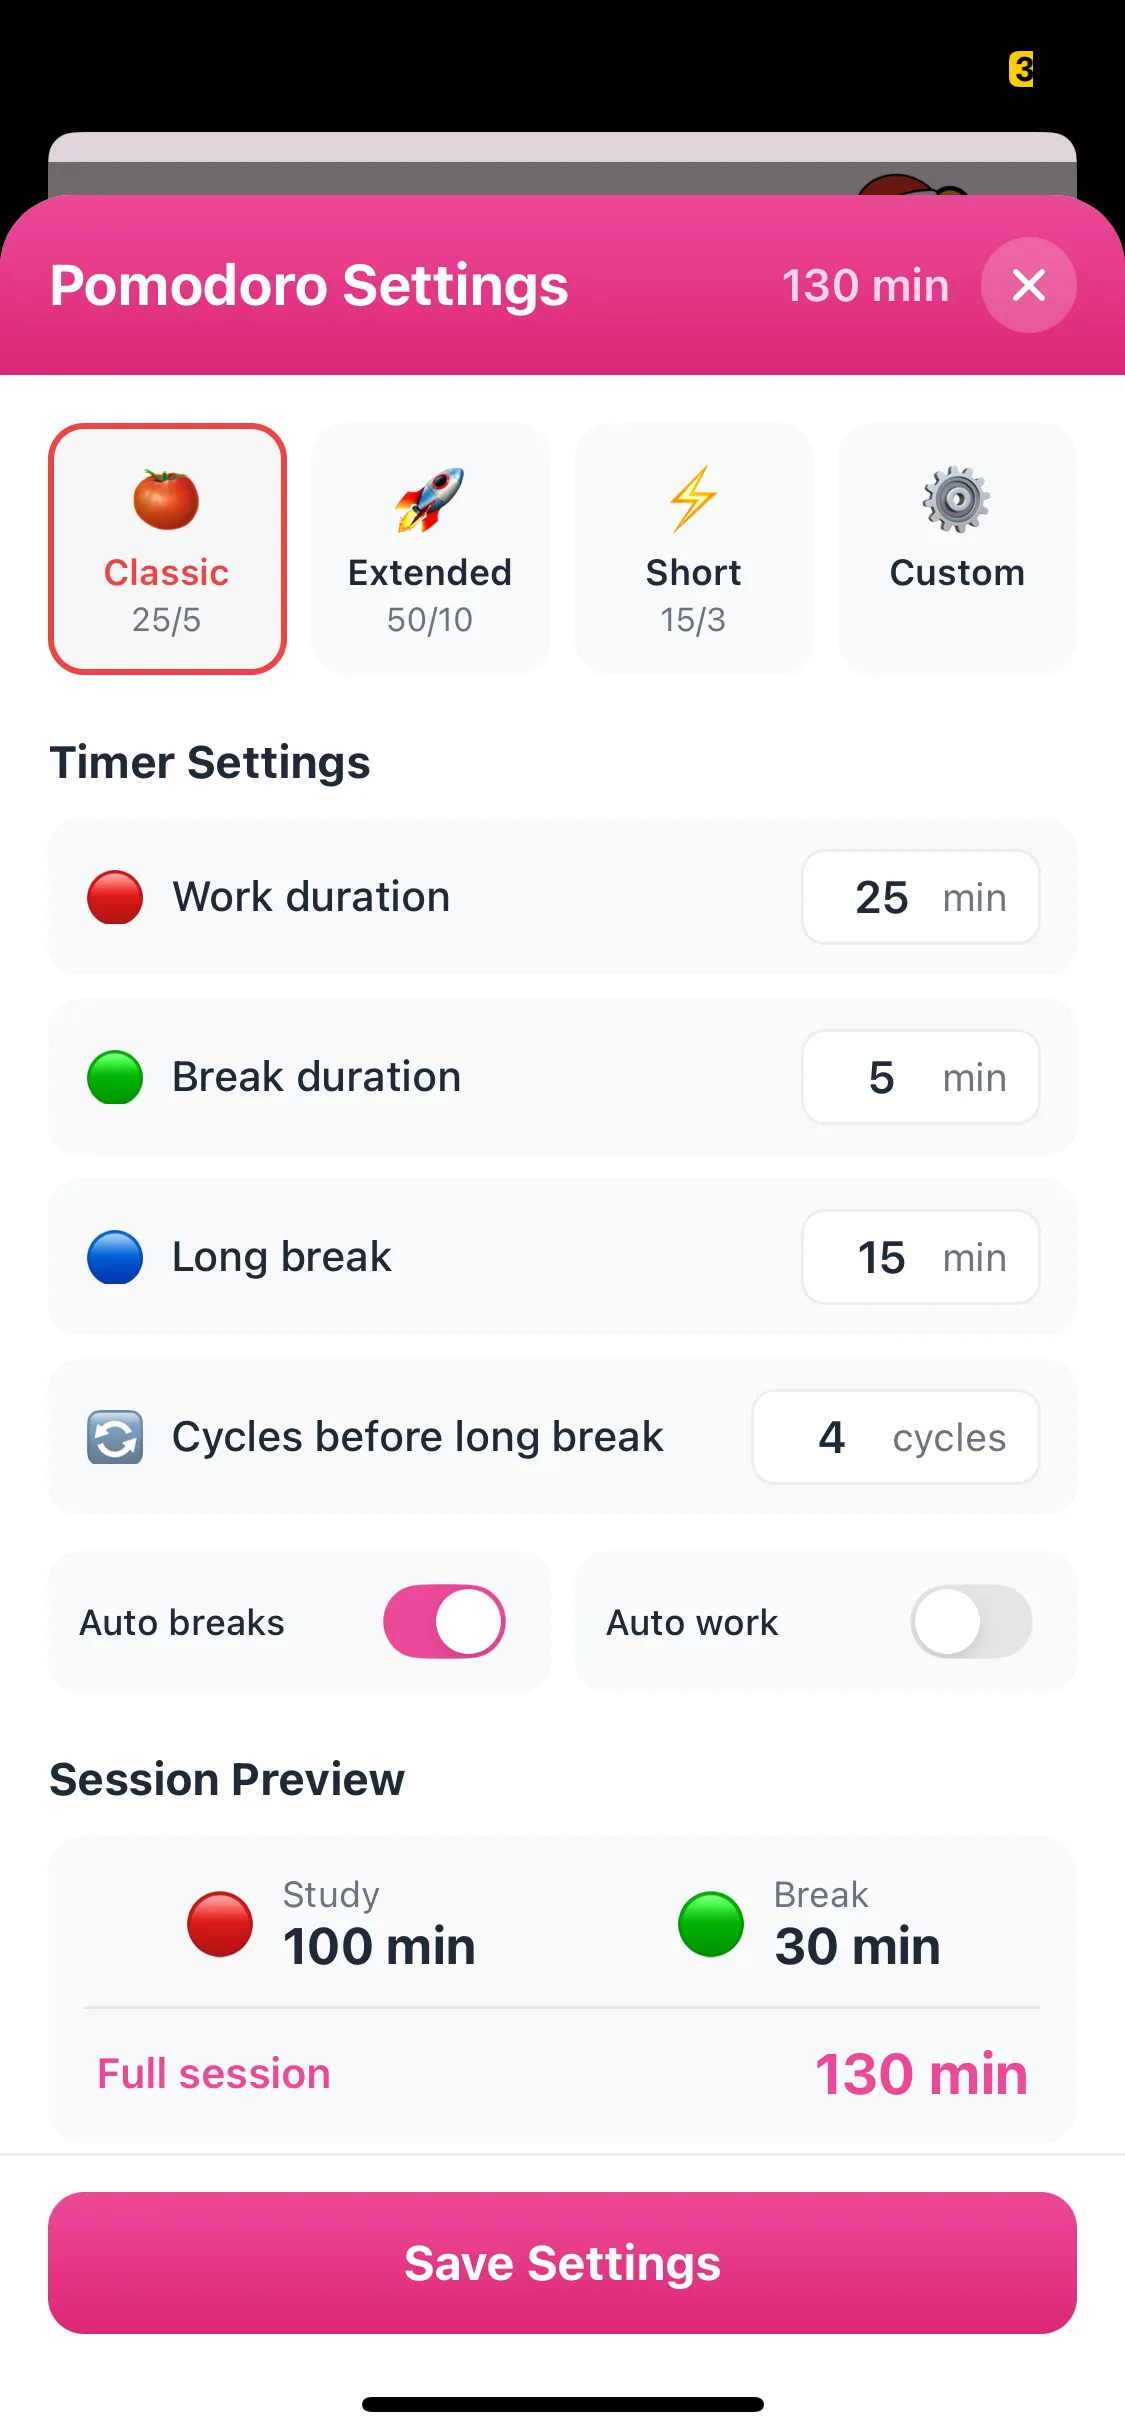Tap the gear icon for Custom preset
The height and width of the screenshot is (2436, 1125).
[x=957, y=499]
